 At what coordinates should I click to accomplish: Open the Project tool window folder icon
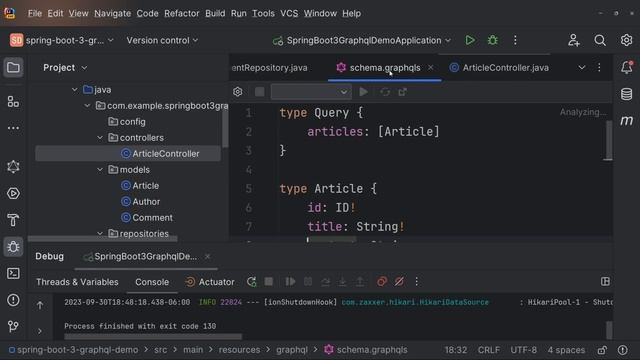pos(13,67)
